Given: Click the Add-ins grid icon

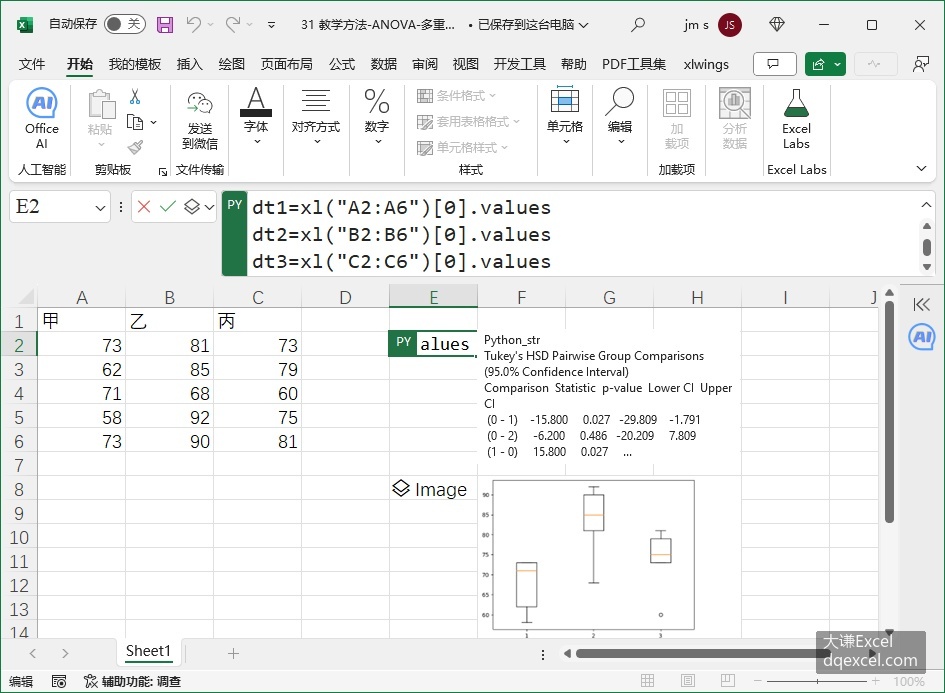Looking at the screenshot, I should click(676, 103).
